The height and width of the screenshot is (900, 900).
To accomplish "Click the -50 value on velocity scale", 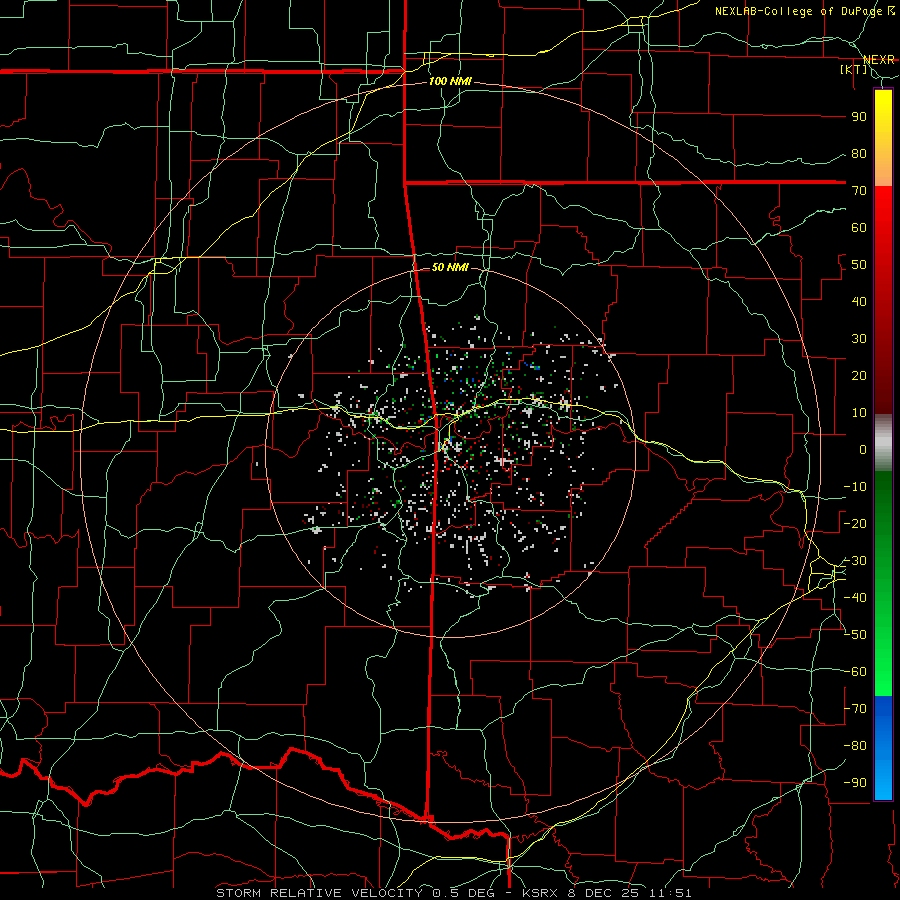I will (x=855, y=634).
